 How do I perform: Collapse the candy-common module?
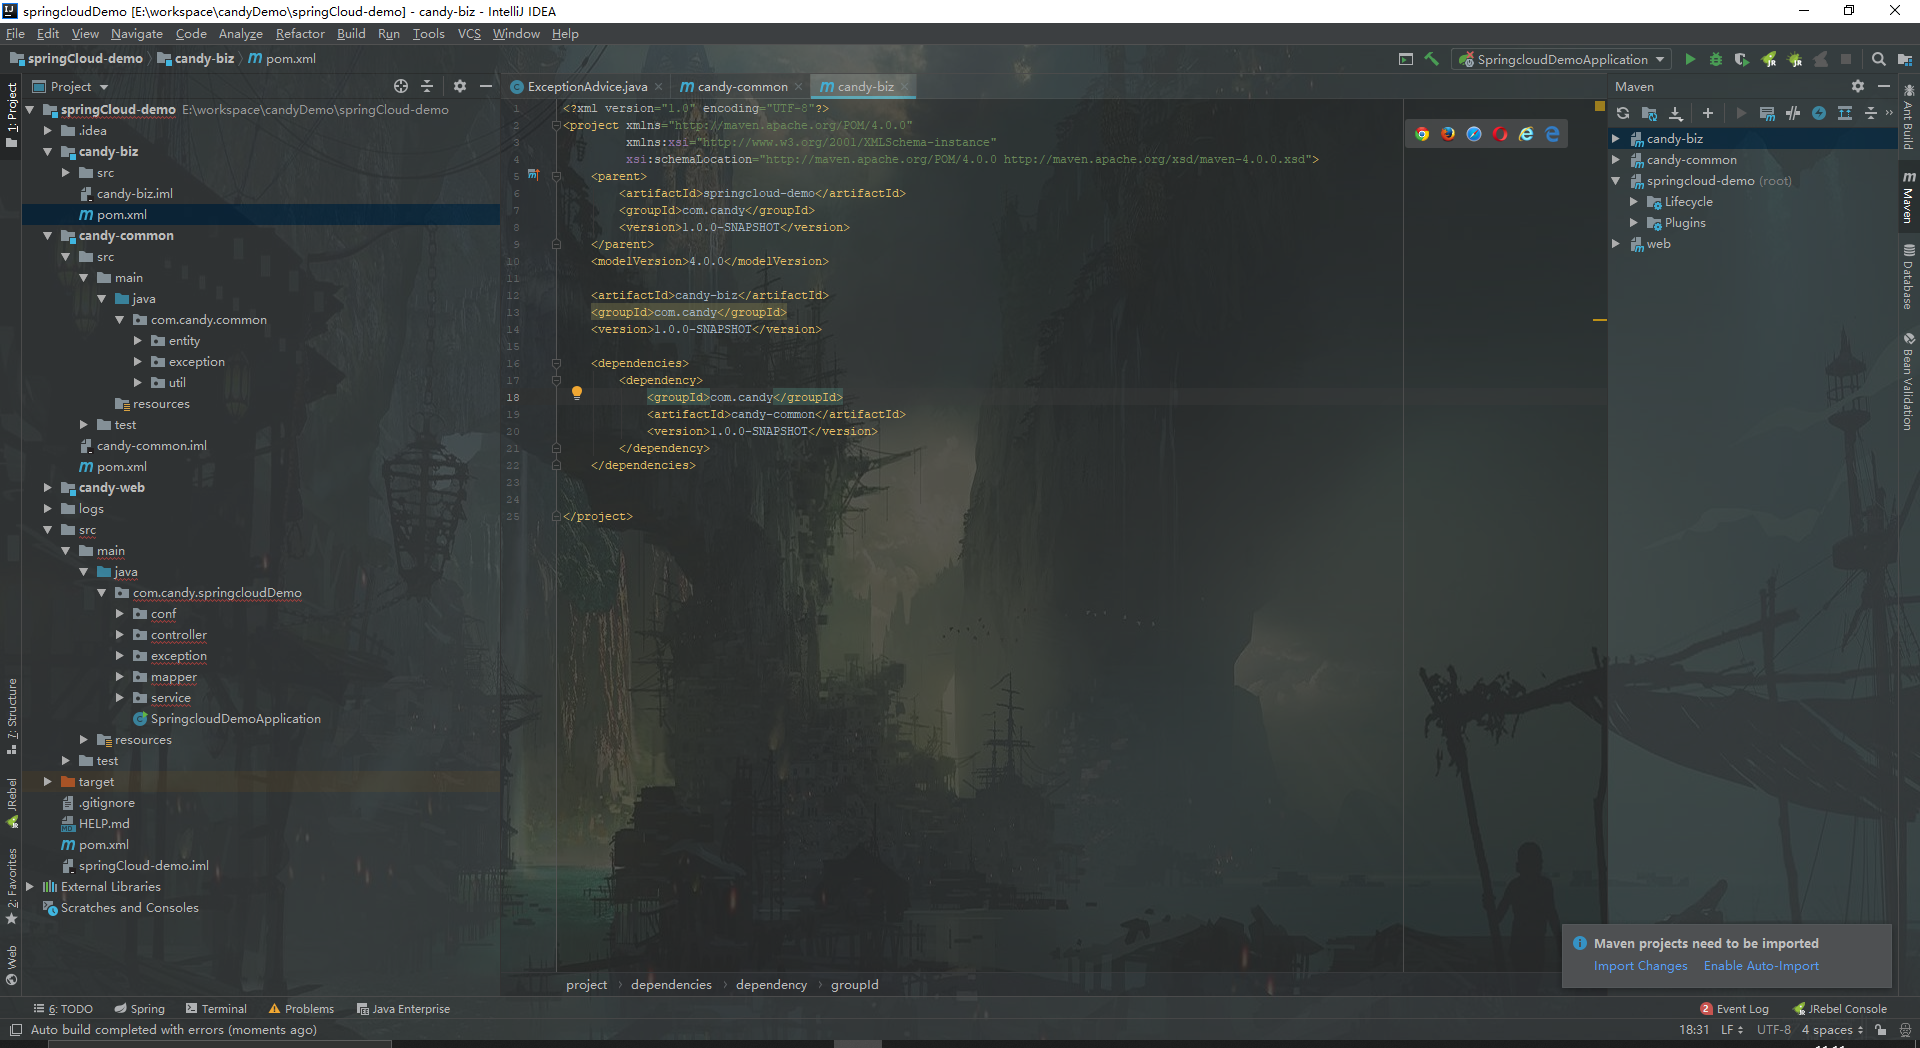point(47,236)
